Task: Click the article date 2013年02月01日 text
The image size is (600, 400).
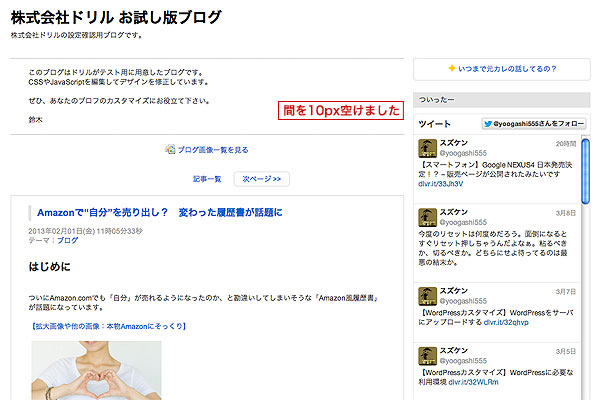Action: pyautogui.click(x=85, y=231)
